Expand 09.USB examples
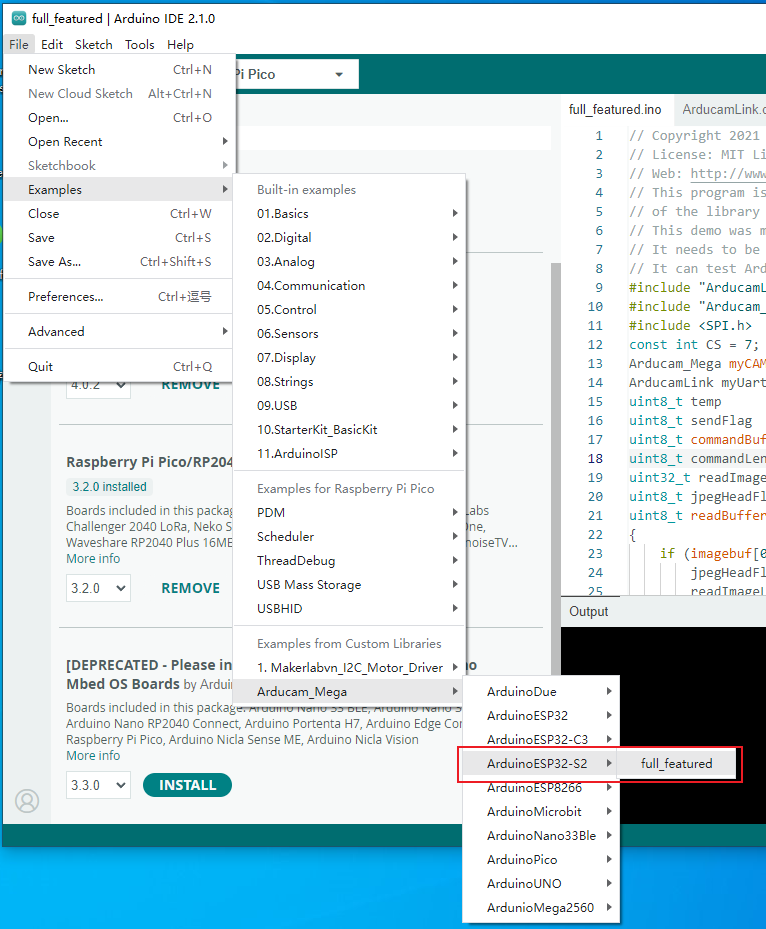 click(350, 406)
